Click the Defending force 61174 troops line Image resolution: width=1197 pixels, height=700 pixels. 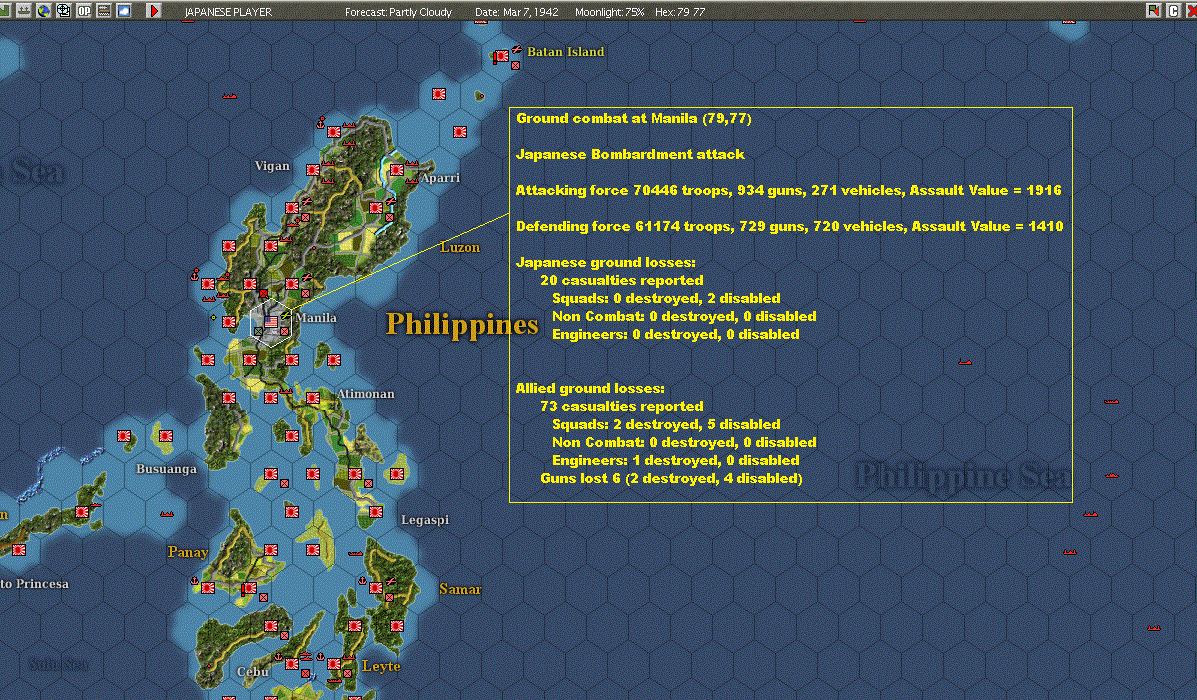coord(789,226)
